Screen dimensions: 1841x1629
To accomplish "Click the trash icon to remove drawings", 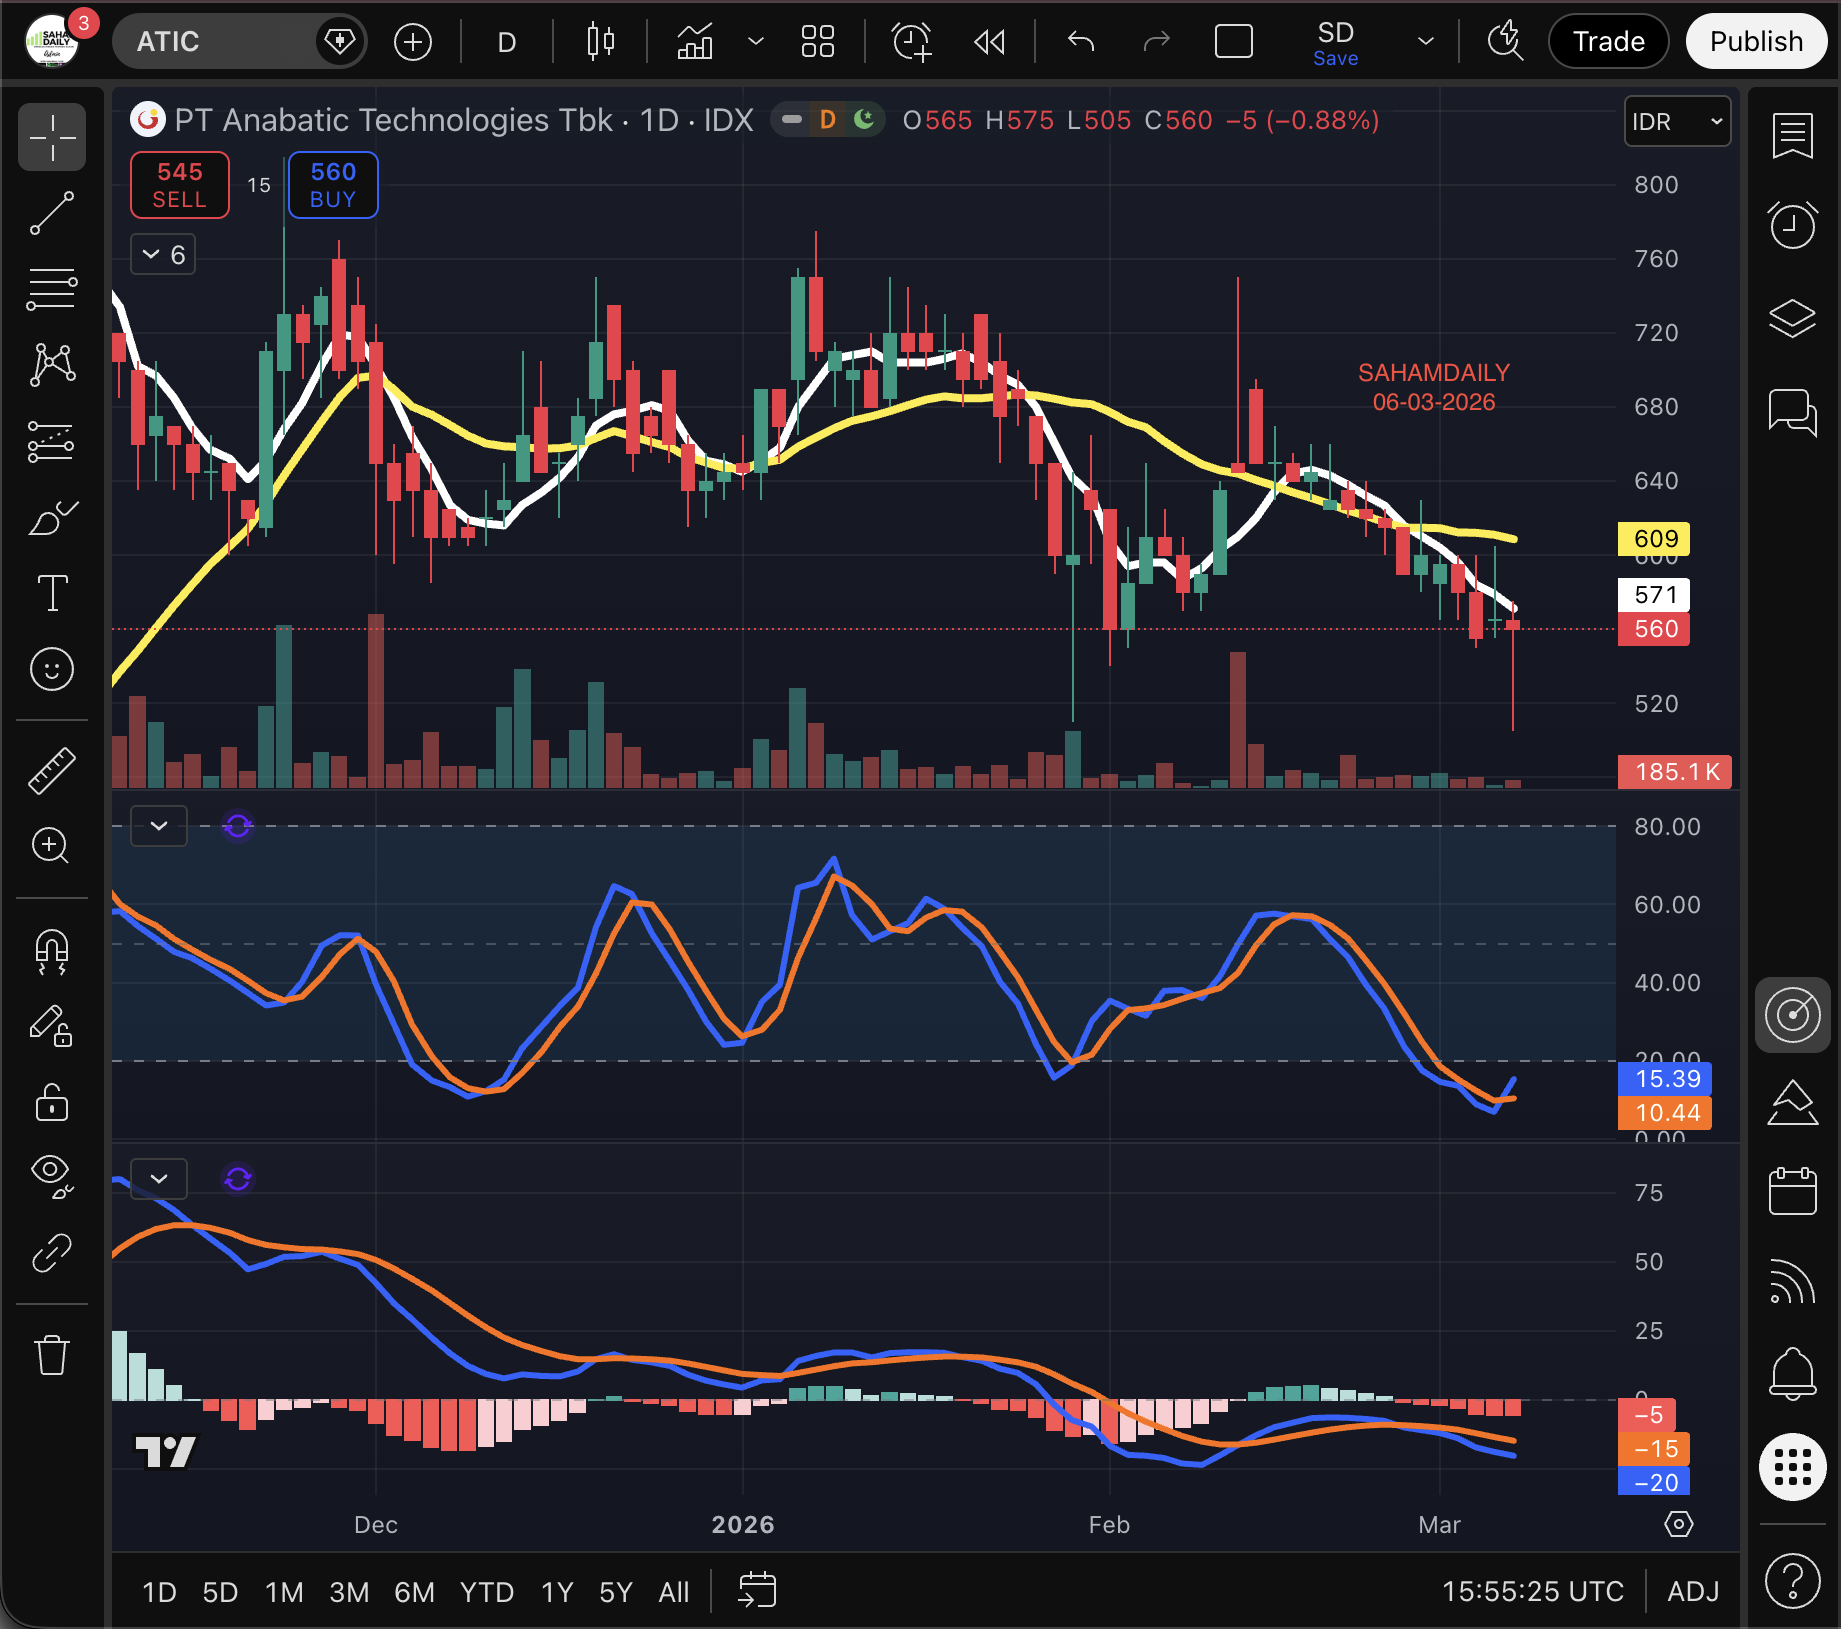I will click(x=52, y=1356).
